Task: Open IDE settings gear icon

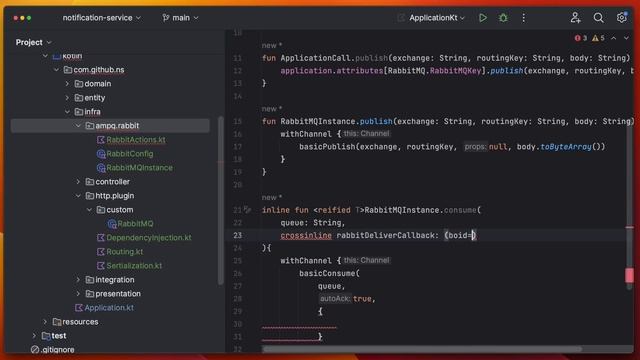Action: (x=622, y=18)
